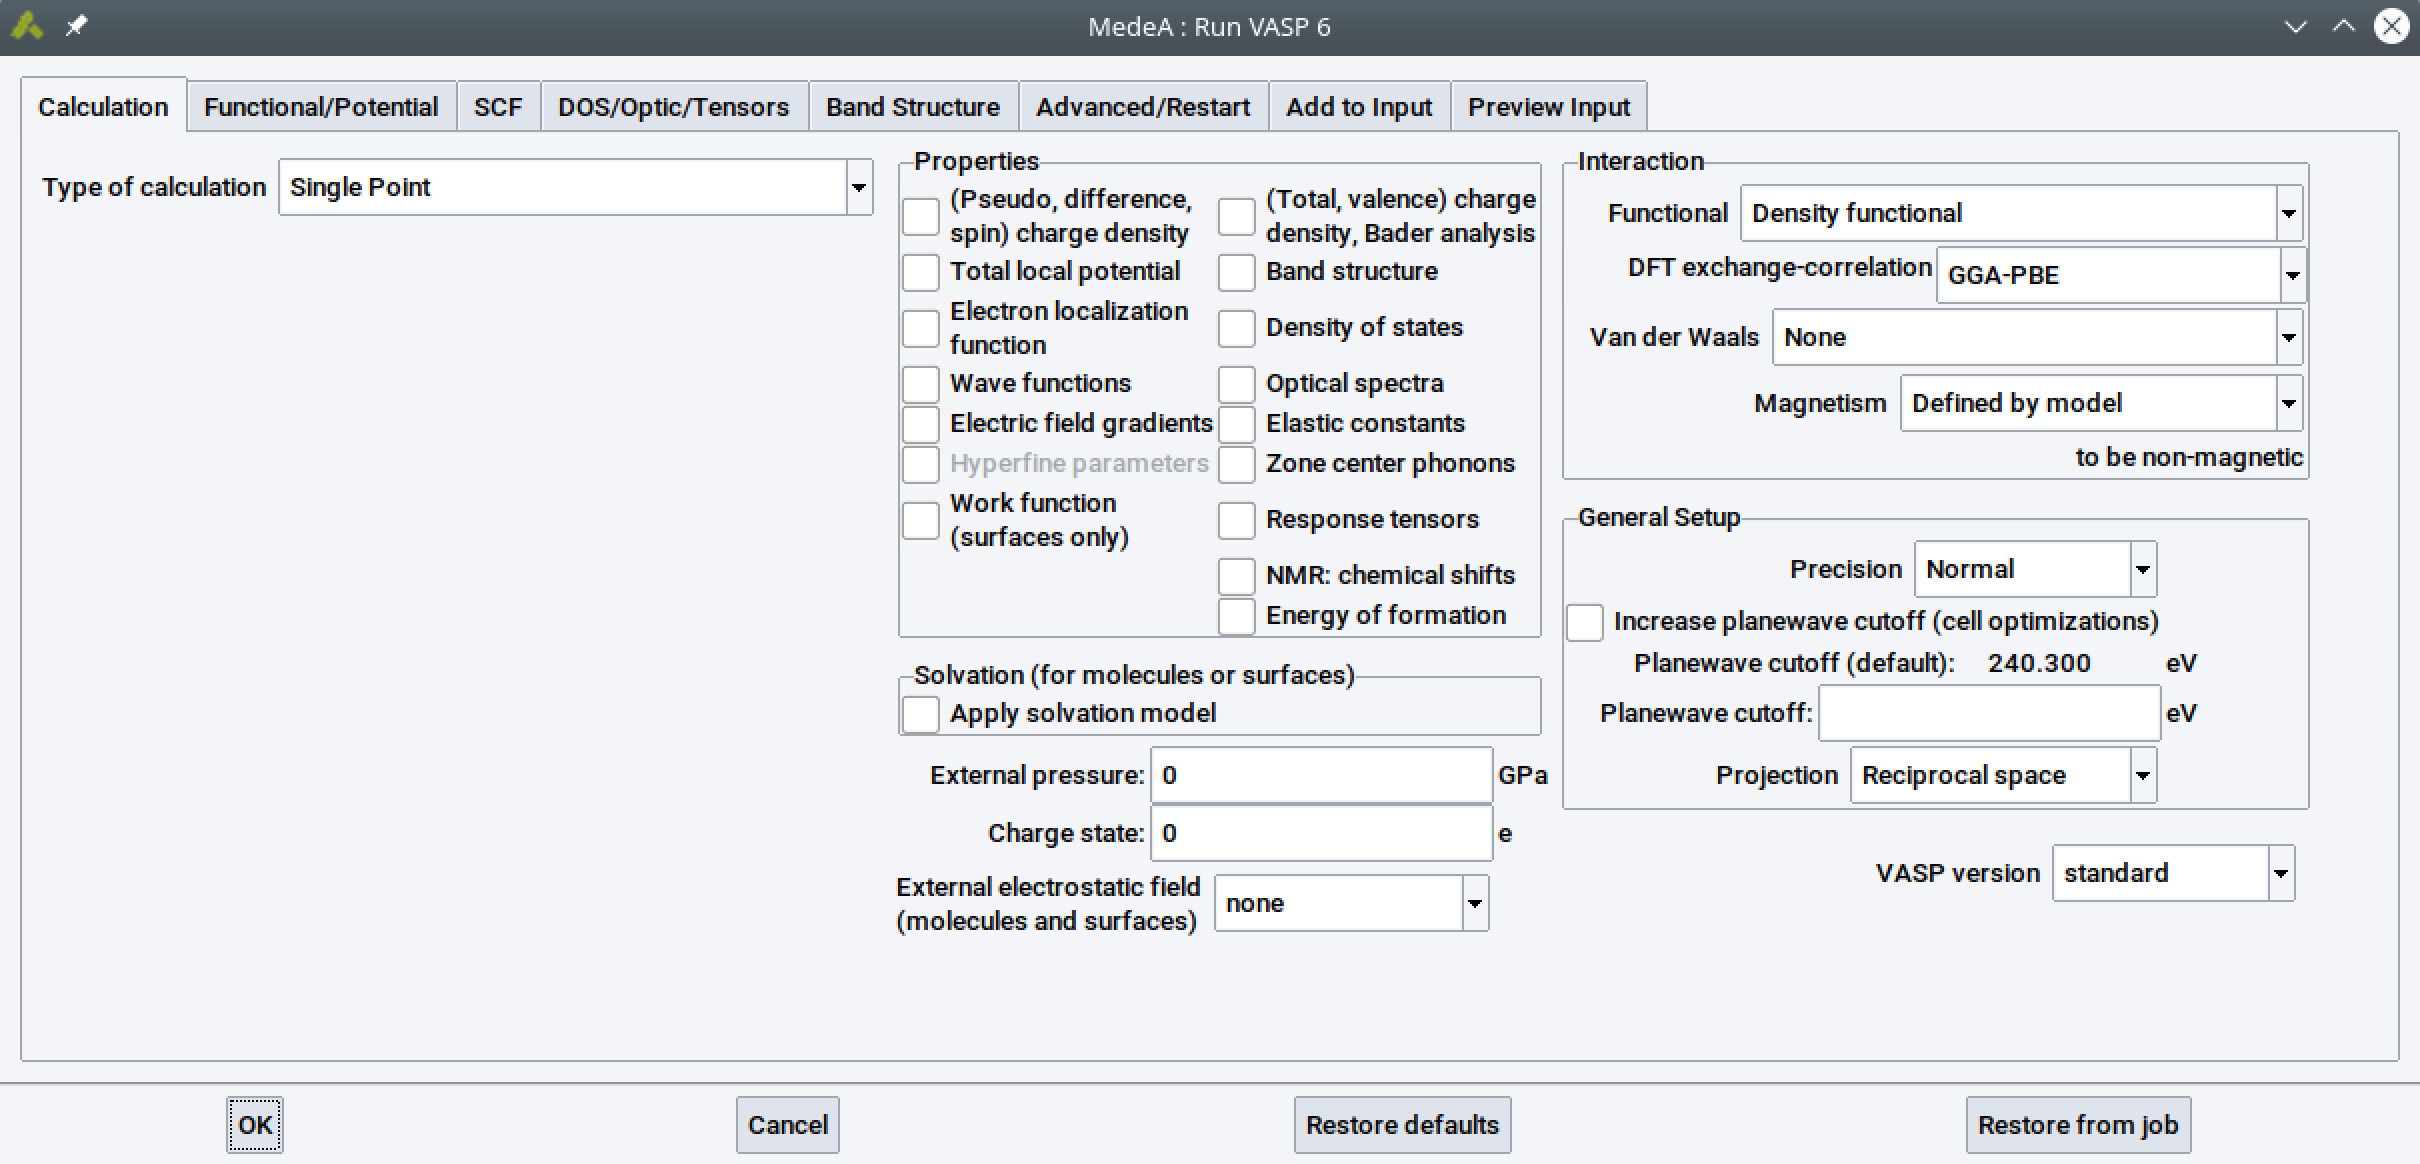
Task: Enable (Total, valence) charge density Bader checkbox
Action: coord(1237,216)
